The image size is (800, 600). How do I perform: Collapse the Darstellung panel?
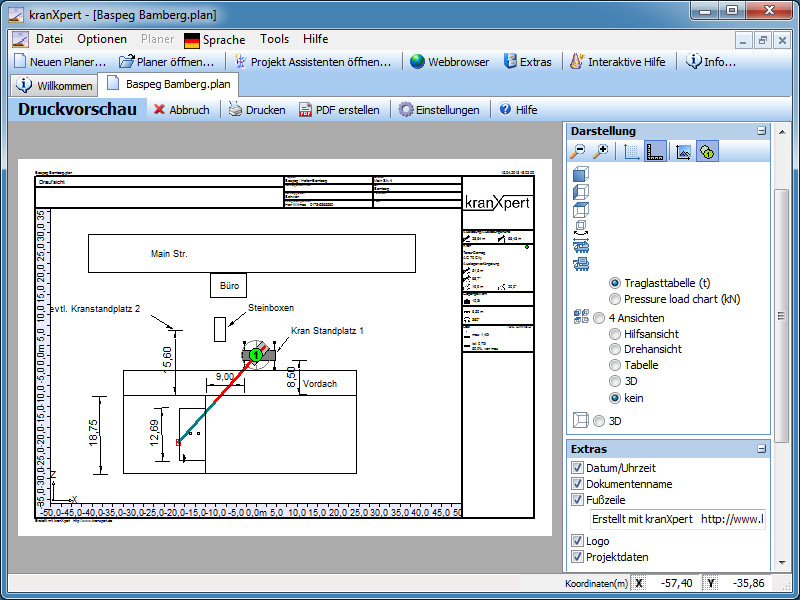[x=761, y=131]
